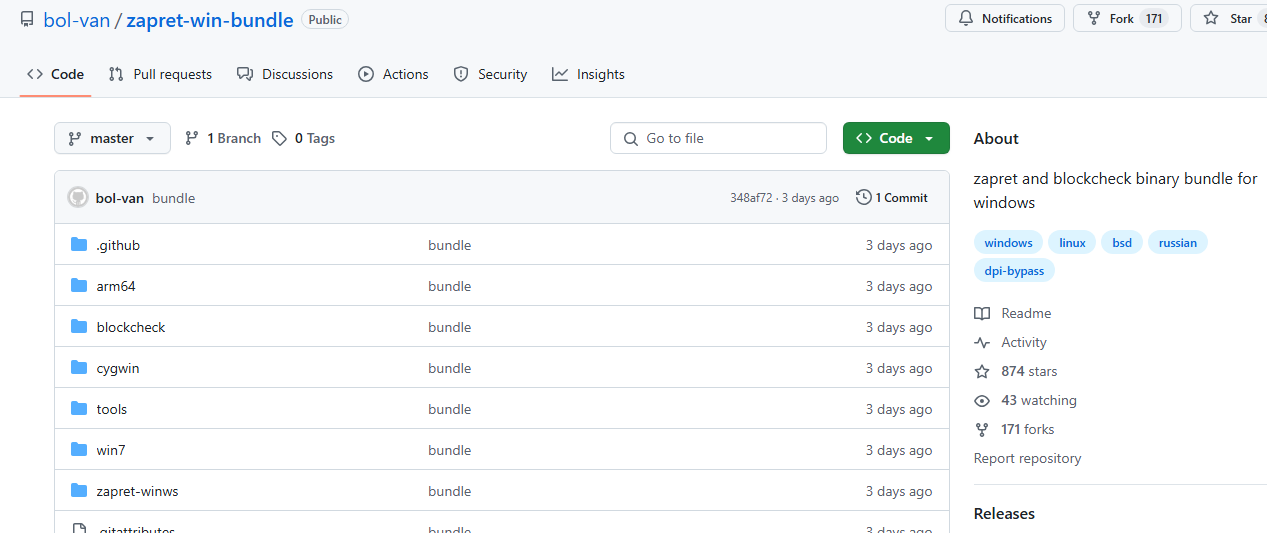Click the book icon beside Readme
This screenshot has width=1267, height=533.
(982, 313)
